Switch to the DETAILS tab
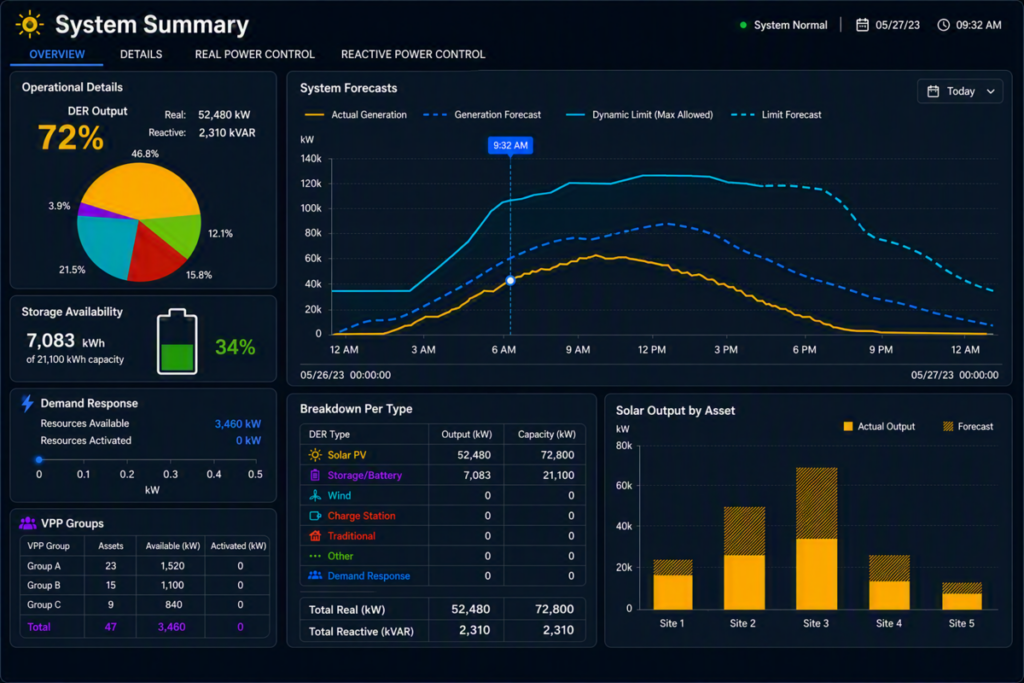Screen dimensions: 1024x683 tap(141, 54)
